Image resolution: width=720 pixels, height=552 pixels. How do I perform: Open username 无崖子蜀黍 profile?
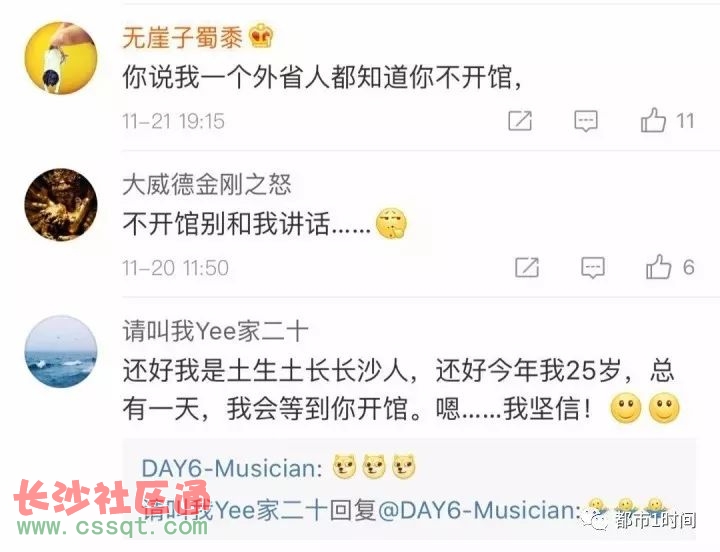point(182,37)
